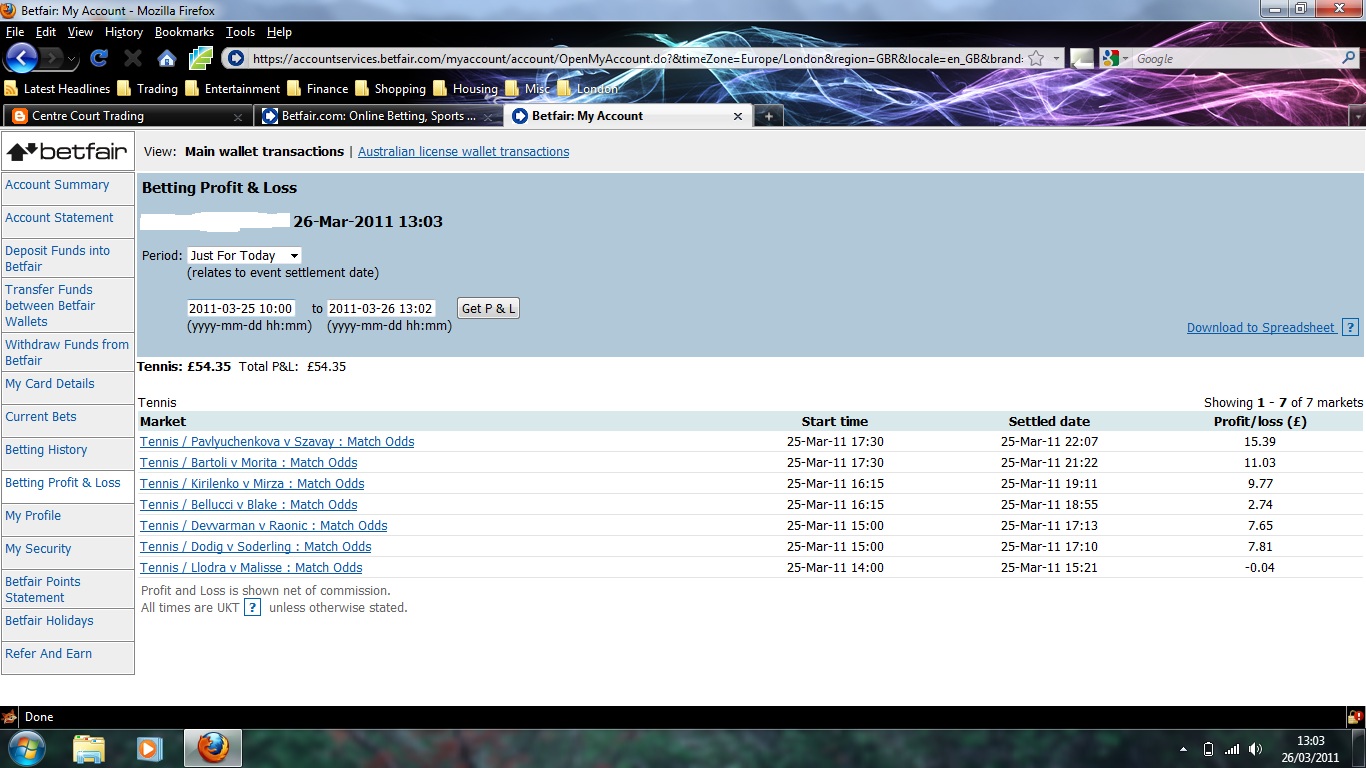Open the File menu
The image size is (1366, 768).
15,32
